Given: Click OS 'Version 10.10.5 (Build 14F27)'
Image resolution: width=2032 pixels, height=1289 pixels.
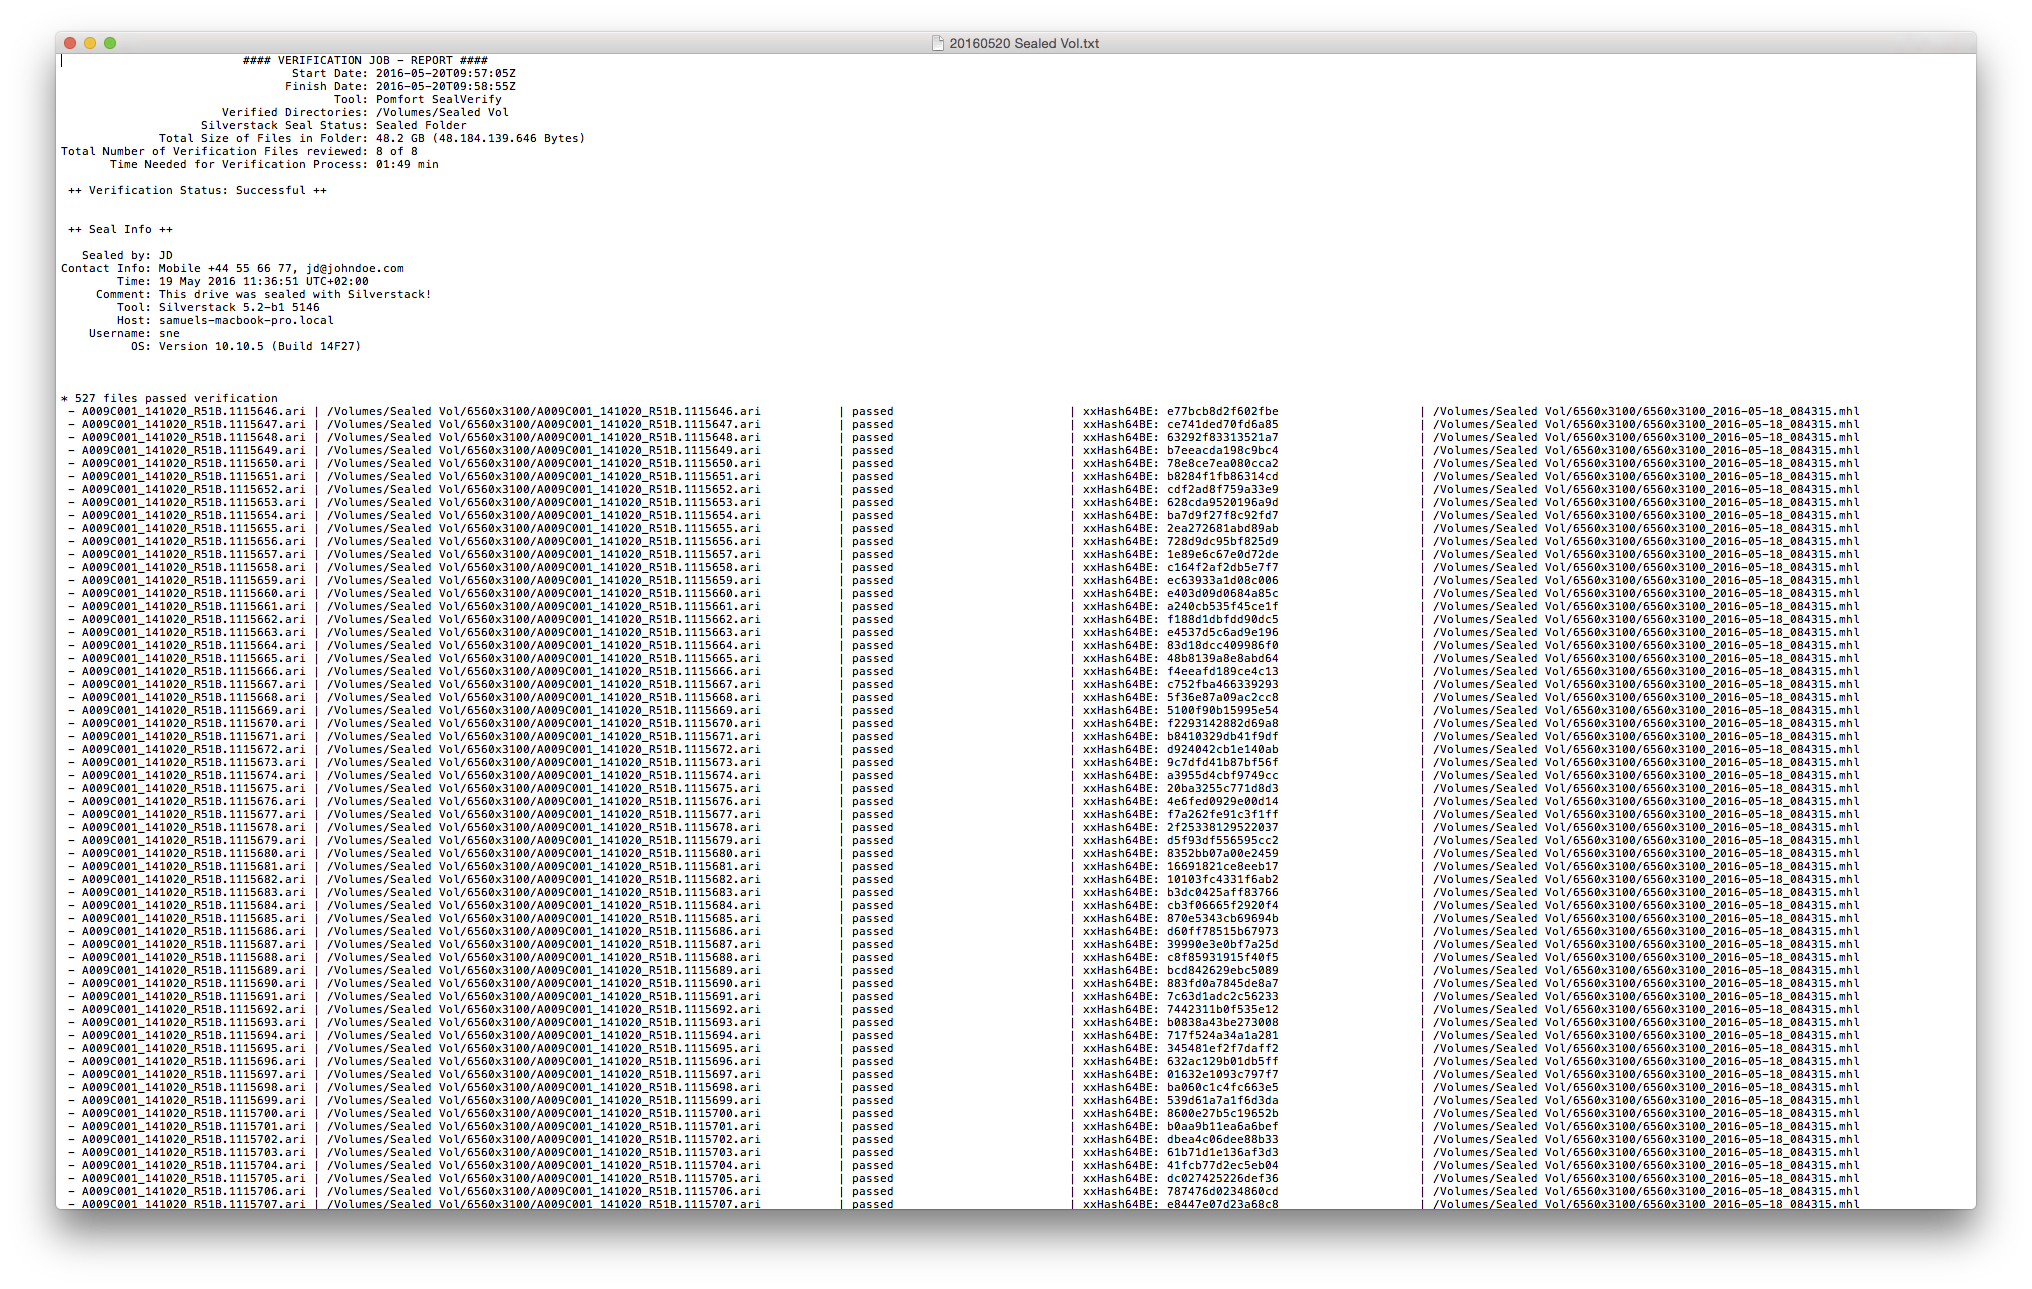Looking at the screenshot, I should [260, 346].
